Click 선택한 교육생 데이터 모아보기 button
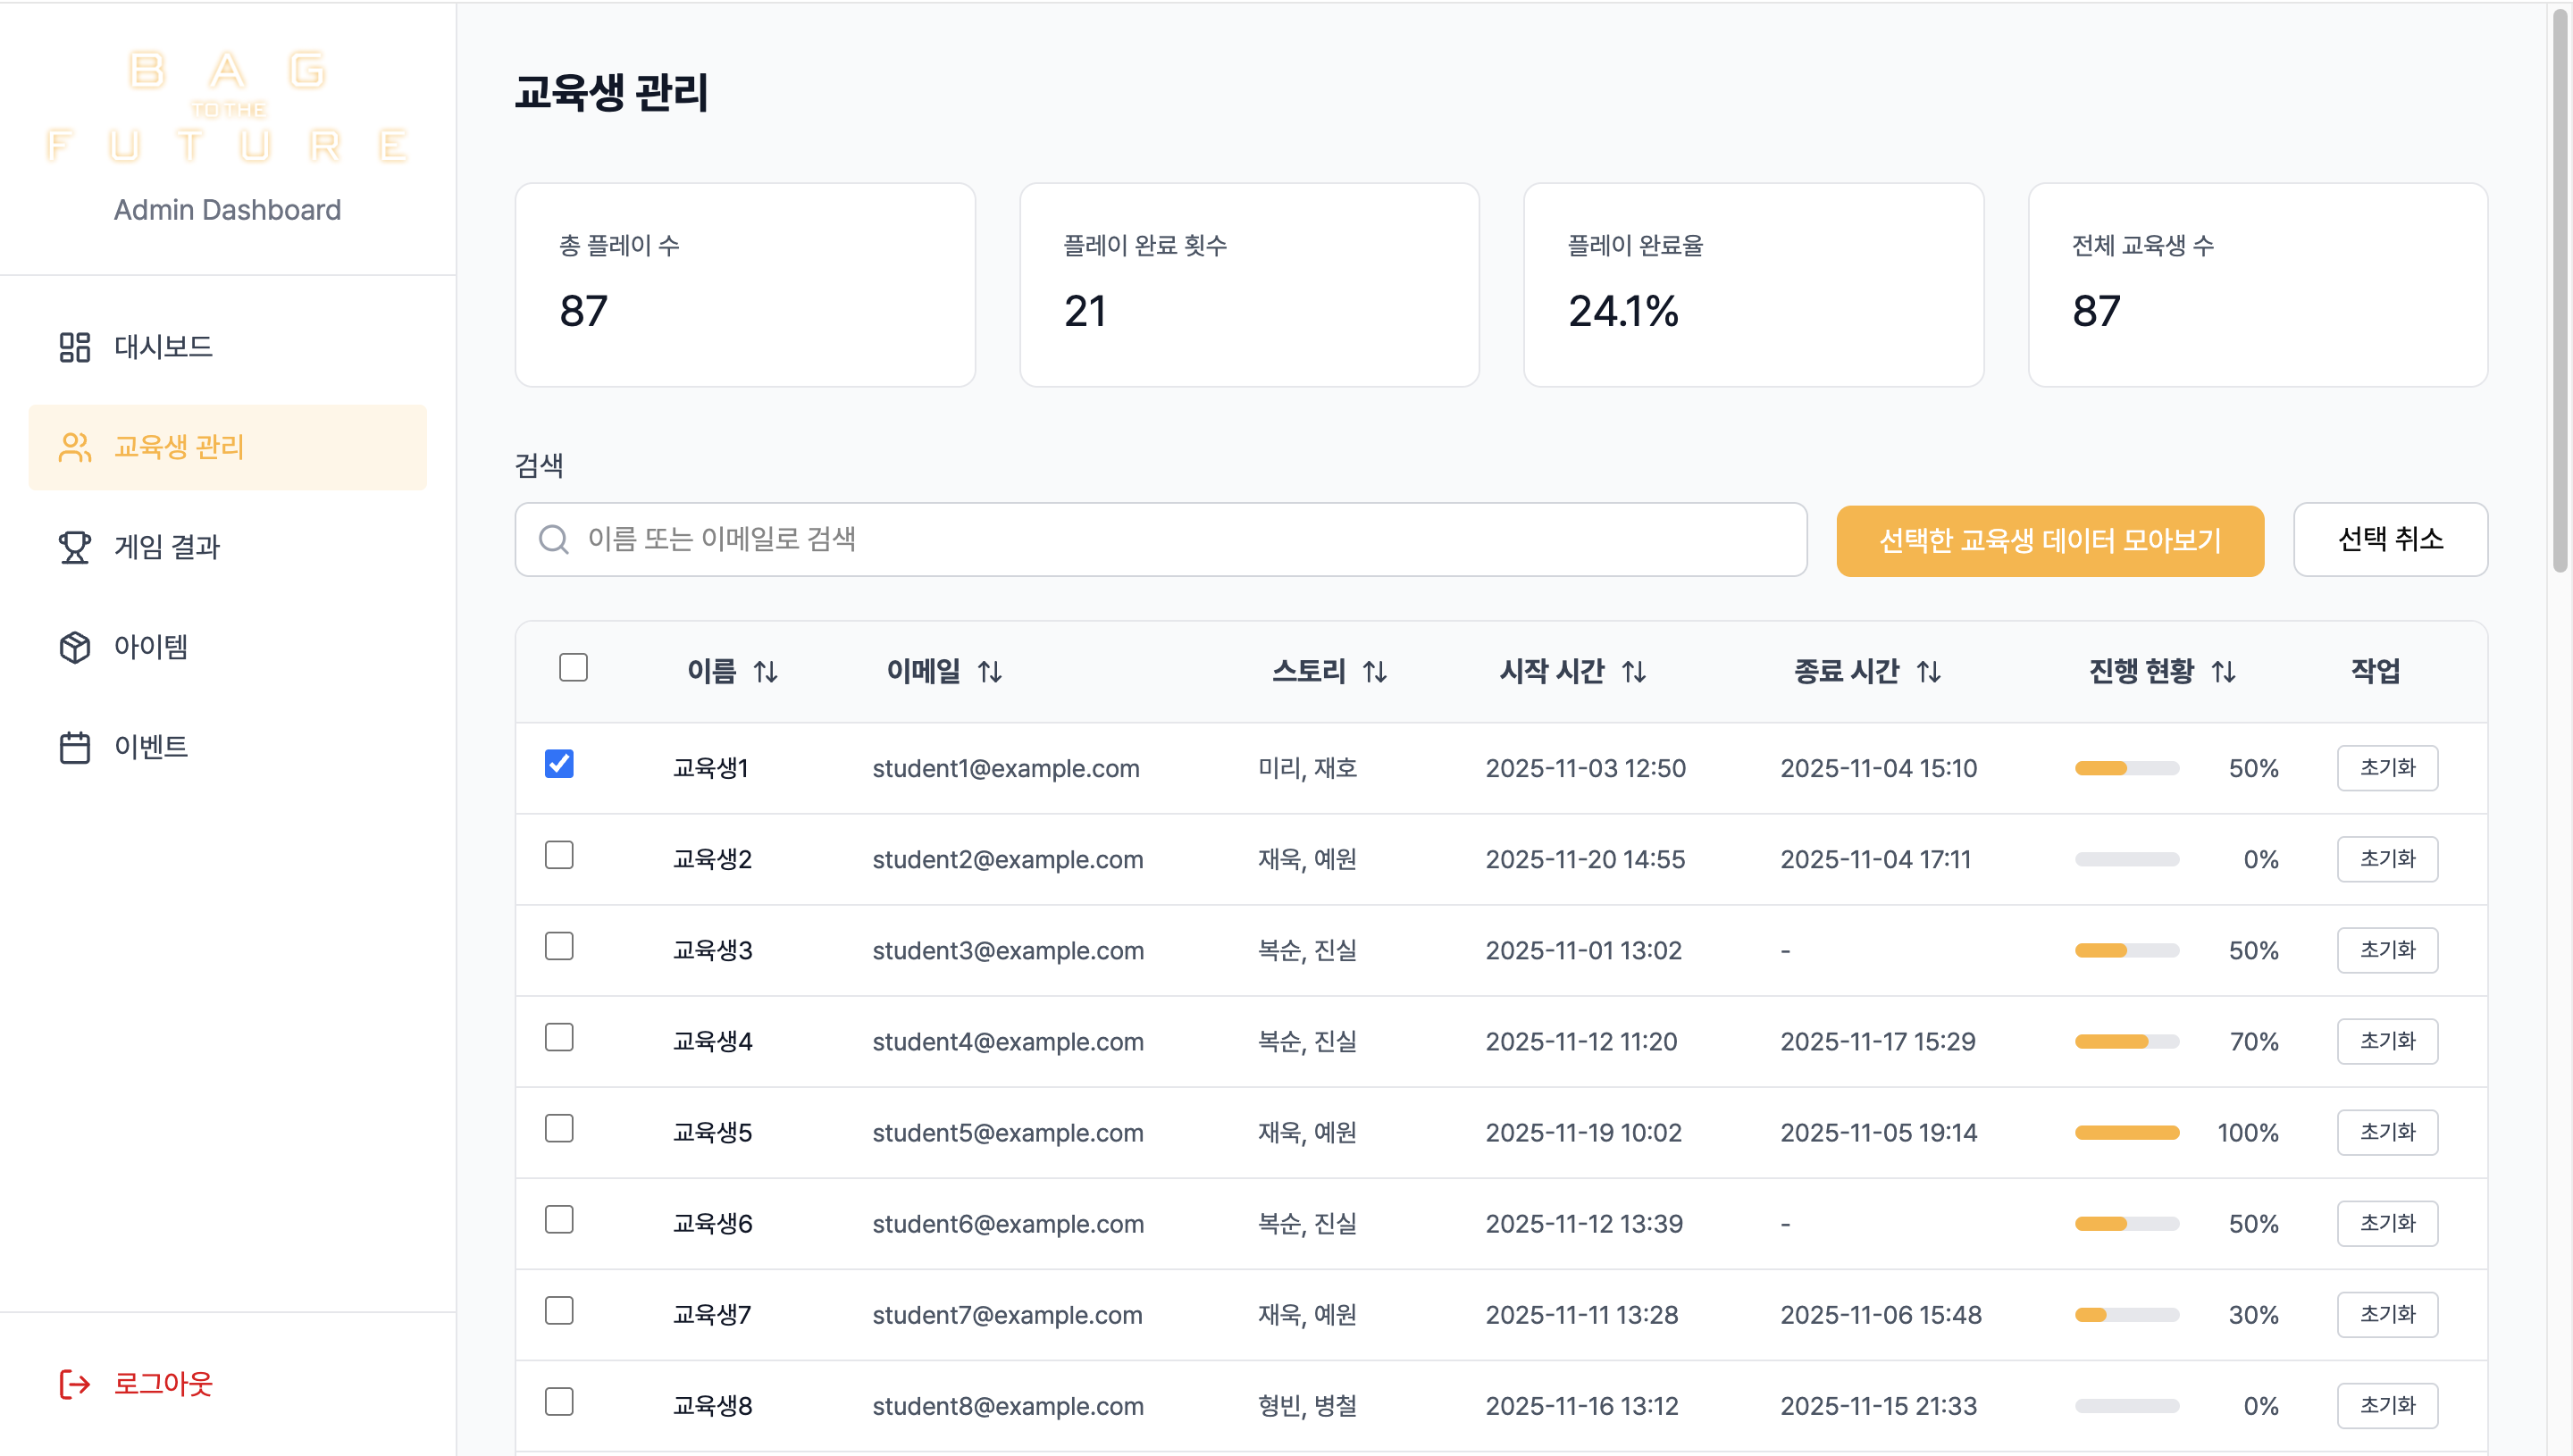The width and height of the screenshot is (2573, 1456). [x=2049, y=540]
